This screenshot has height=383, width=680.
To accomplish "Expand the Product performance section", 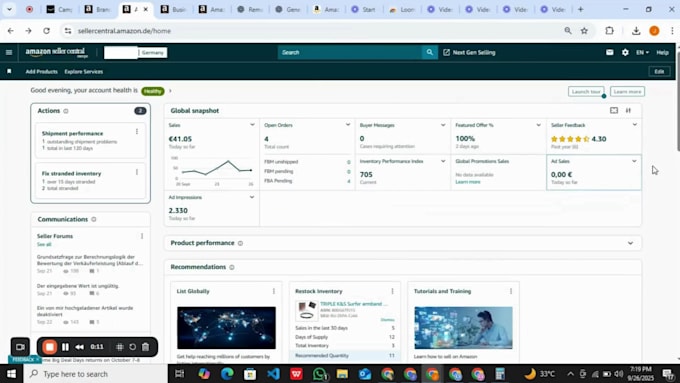I will coord(630,243).
